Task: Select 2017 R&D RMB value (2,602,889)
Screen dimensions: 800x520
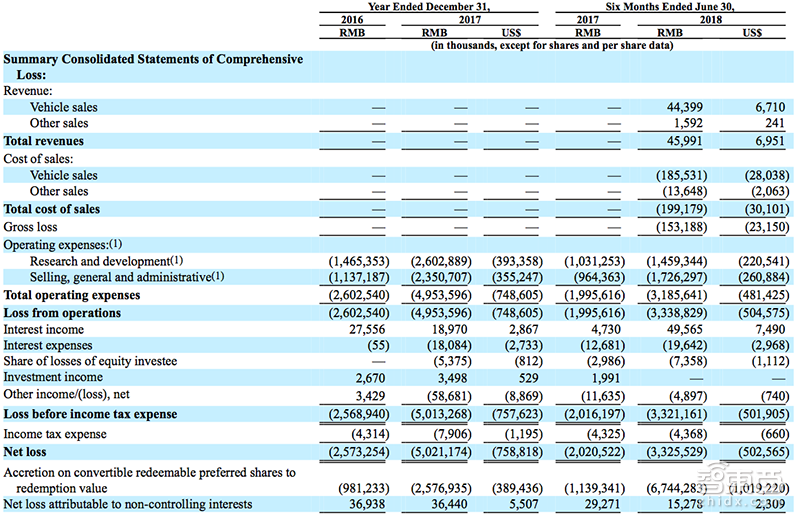Action: [441, 261]
